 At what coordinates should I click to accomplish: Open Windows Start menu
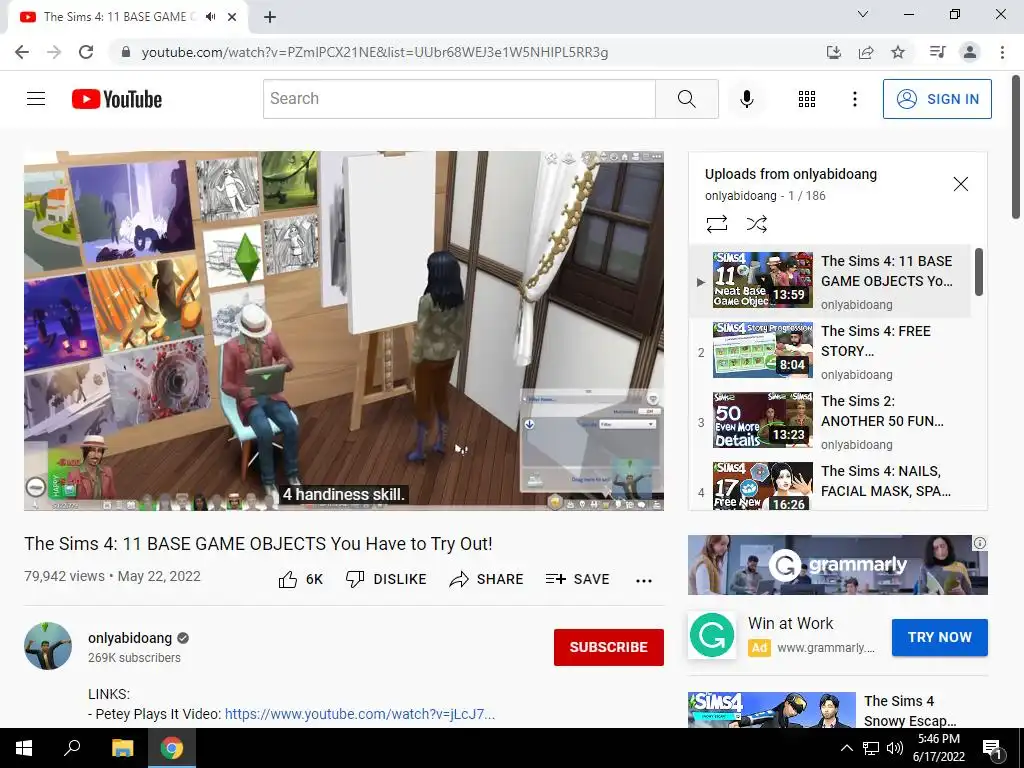tap(24, 748)
